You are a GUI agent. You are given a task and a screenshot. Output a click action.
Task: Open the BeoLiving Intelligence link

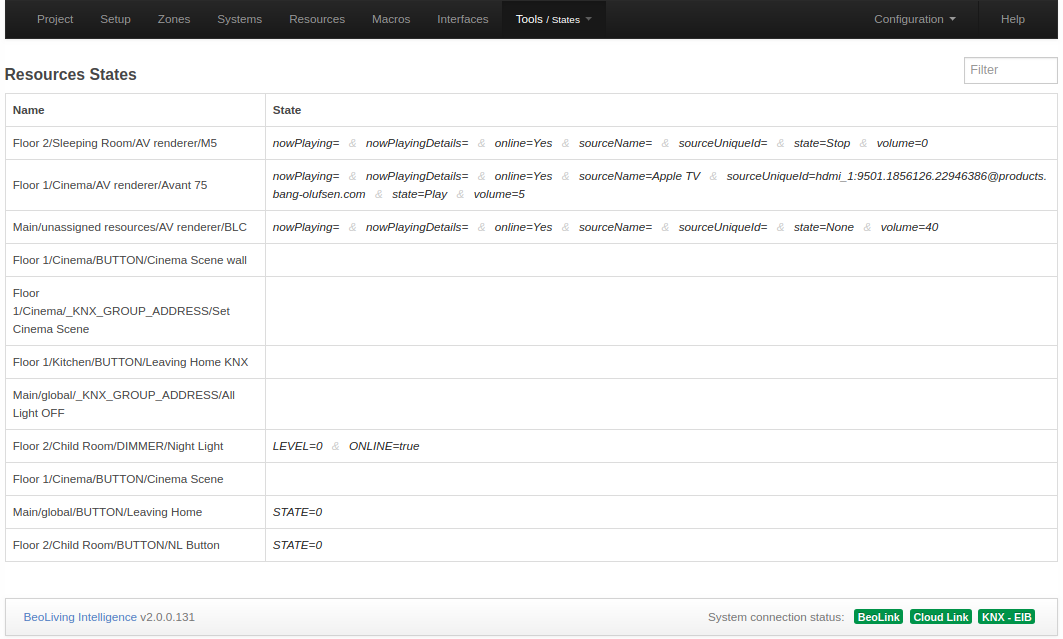pyautogui.click(x=80, y=617)
